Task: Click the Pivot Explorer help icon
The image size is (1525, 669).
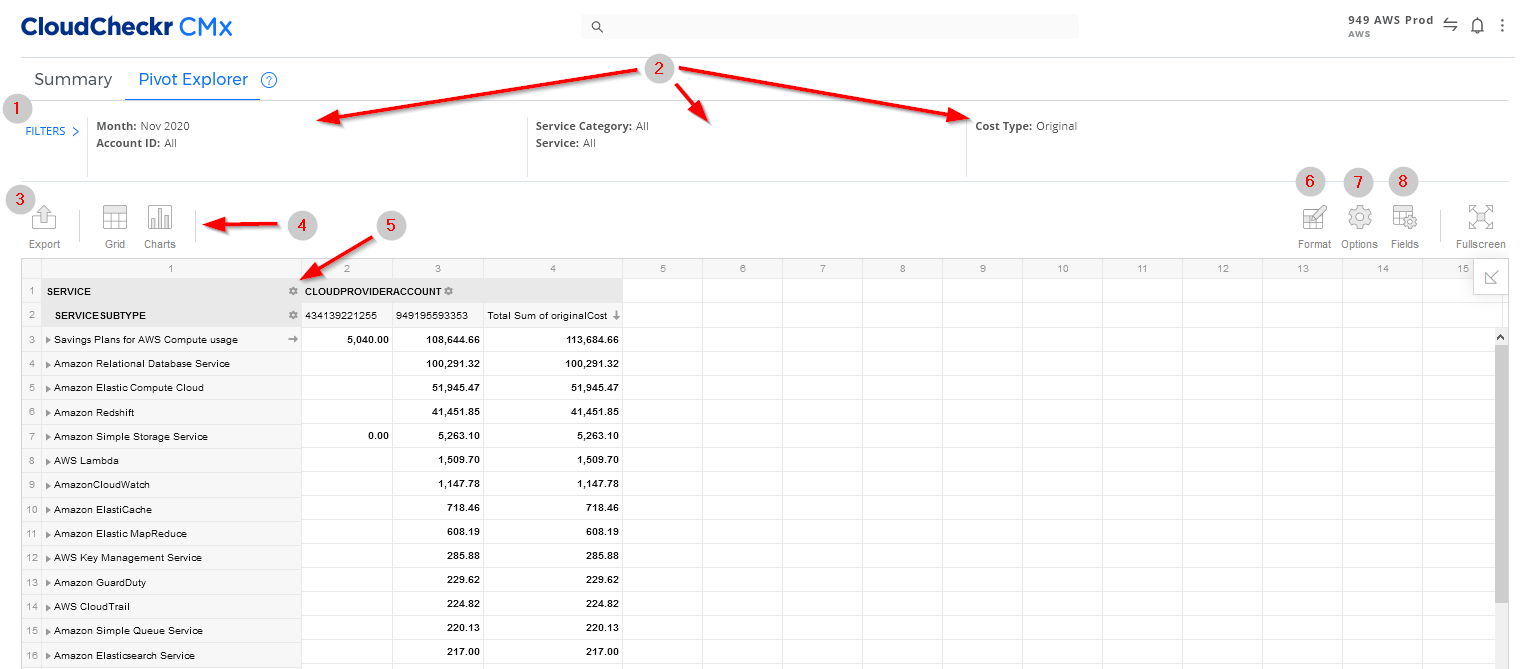Action: point(269,80)
